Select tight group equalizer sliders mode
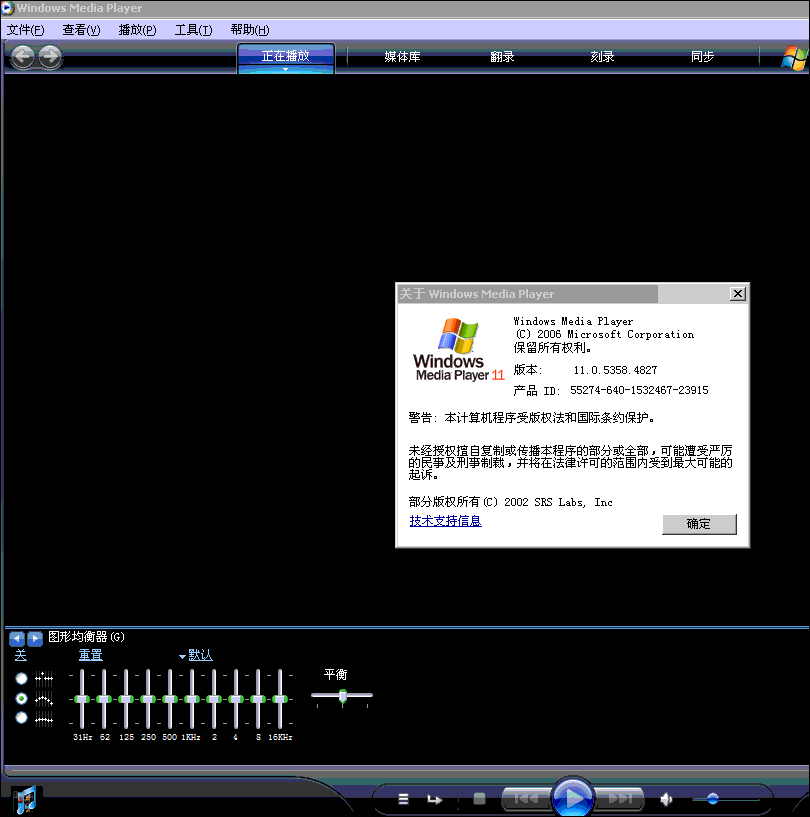The image size is (810, 817). pyautogui.click(x=21, y=718)
